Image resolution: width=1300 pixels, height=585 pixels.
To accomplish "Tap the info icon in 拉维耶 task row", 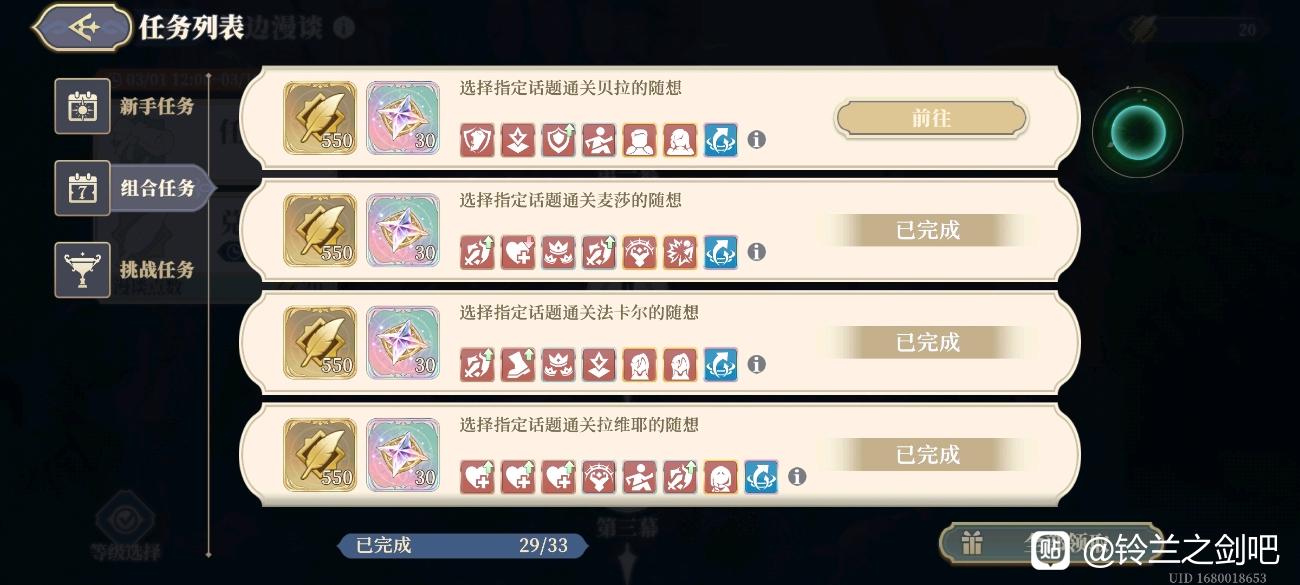I will [797, 477].
